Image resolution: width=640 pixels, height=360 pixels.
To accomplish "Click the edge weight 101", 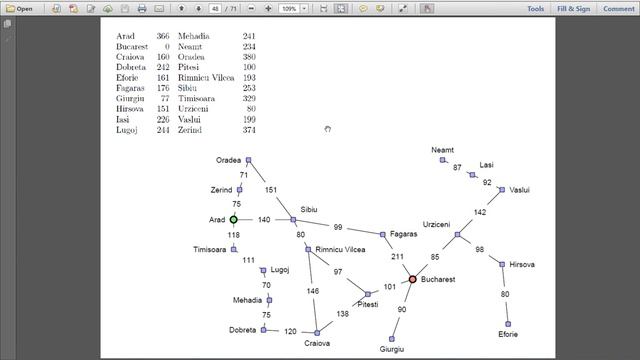I will tap(390, 287).
